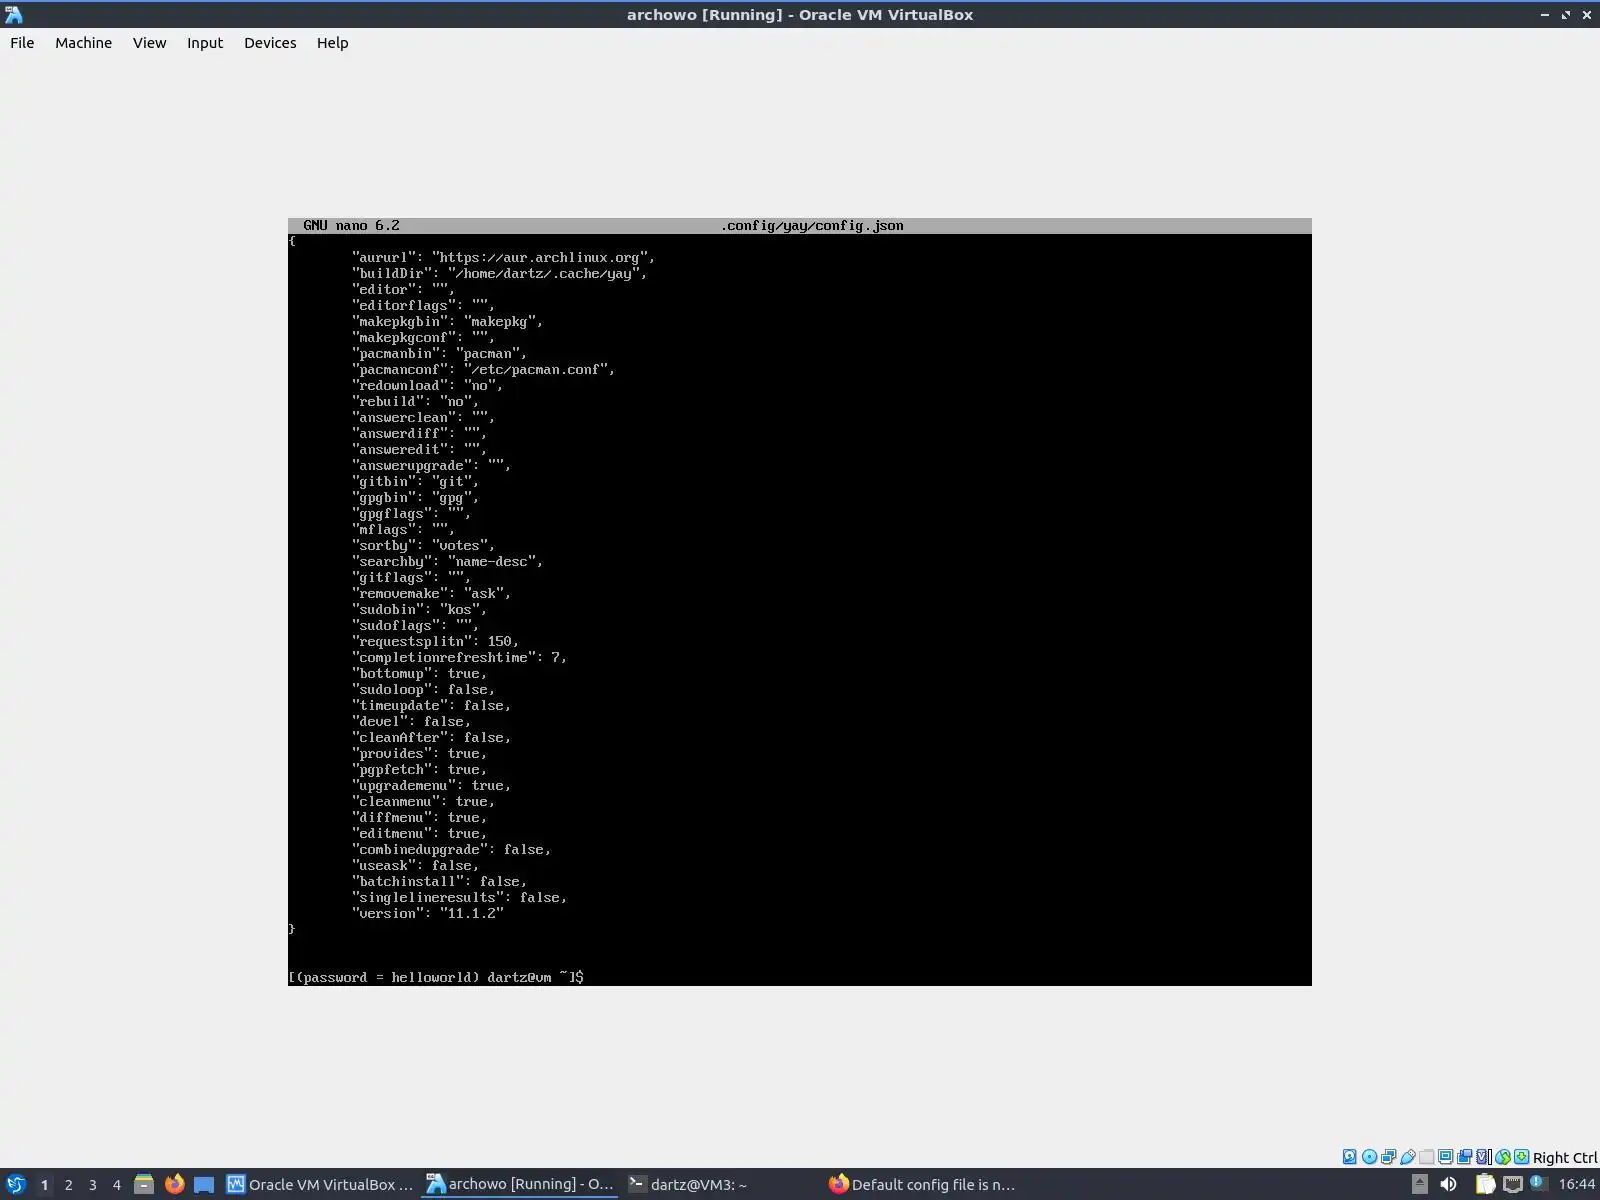Launch the file manager from taskbar
Image resolution: width=1600 pixels, height=1200 pixels.
(144, 1185)
